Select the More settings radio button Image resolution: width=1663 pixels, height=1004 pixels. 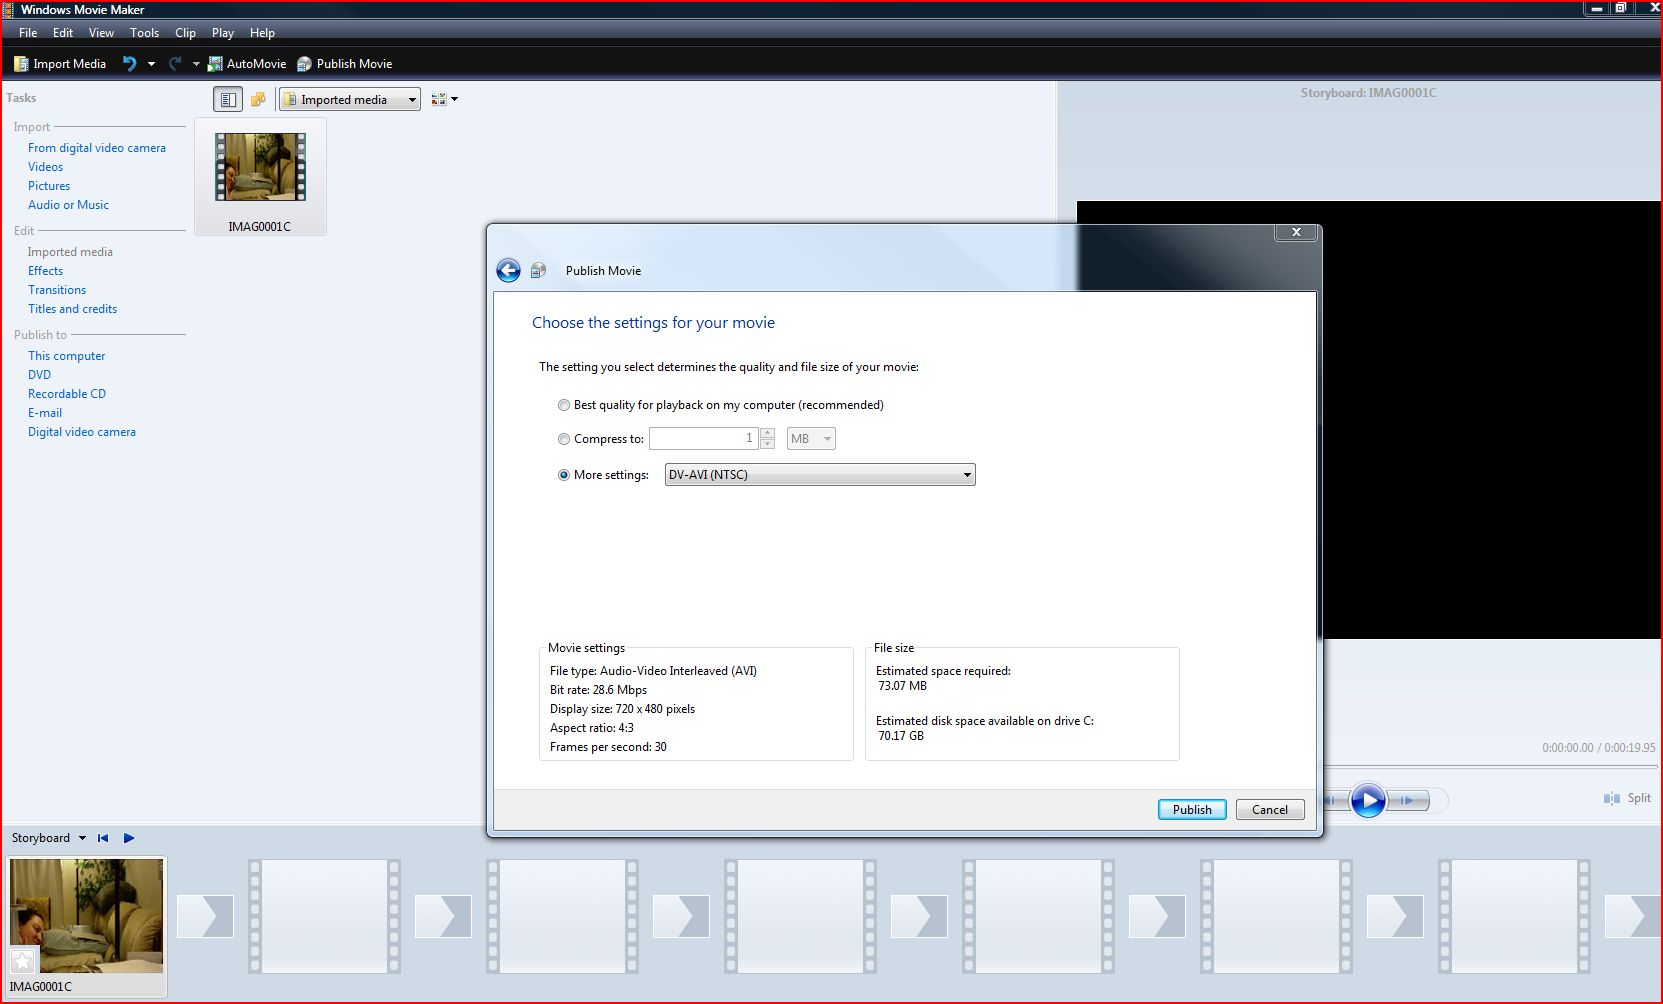(564, 475)
